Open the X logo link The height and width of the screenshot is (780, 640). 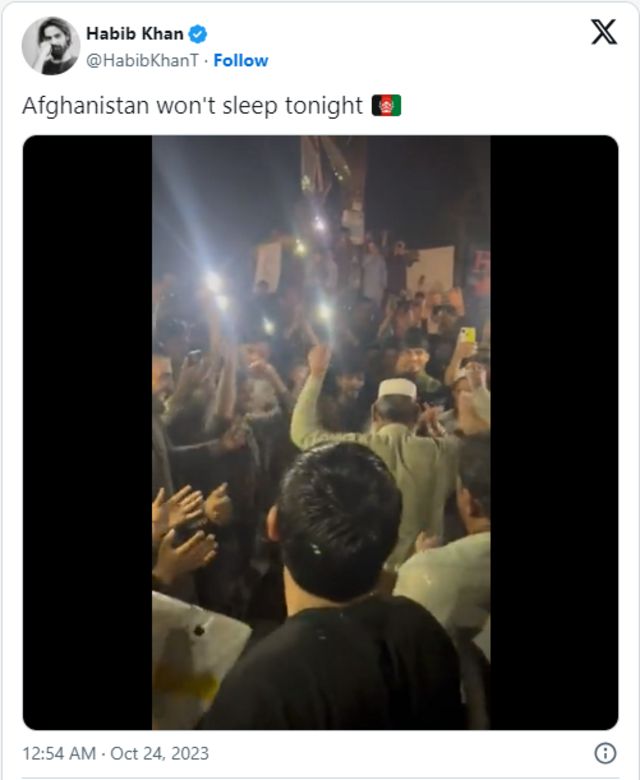pyautogui.click(x=604, y=32)
